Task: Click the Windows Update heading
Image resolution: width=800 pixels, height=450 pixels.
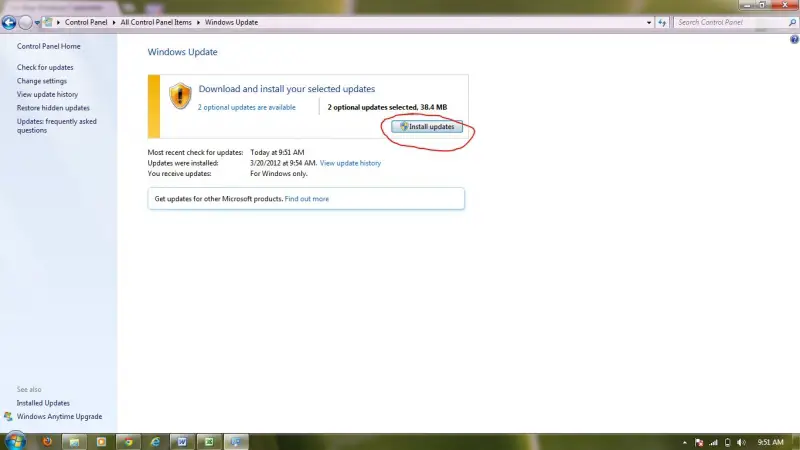Action: [183, 52]
